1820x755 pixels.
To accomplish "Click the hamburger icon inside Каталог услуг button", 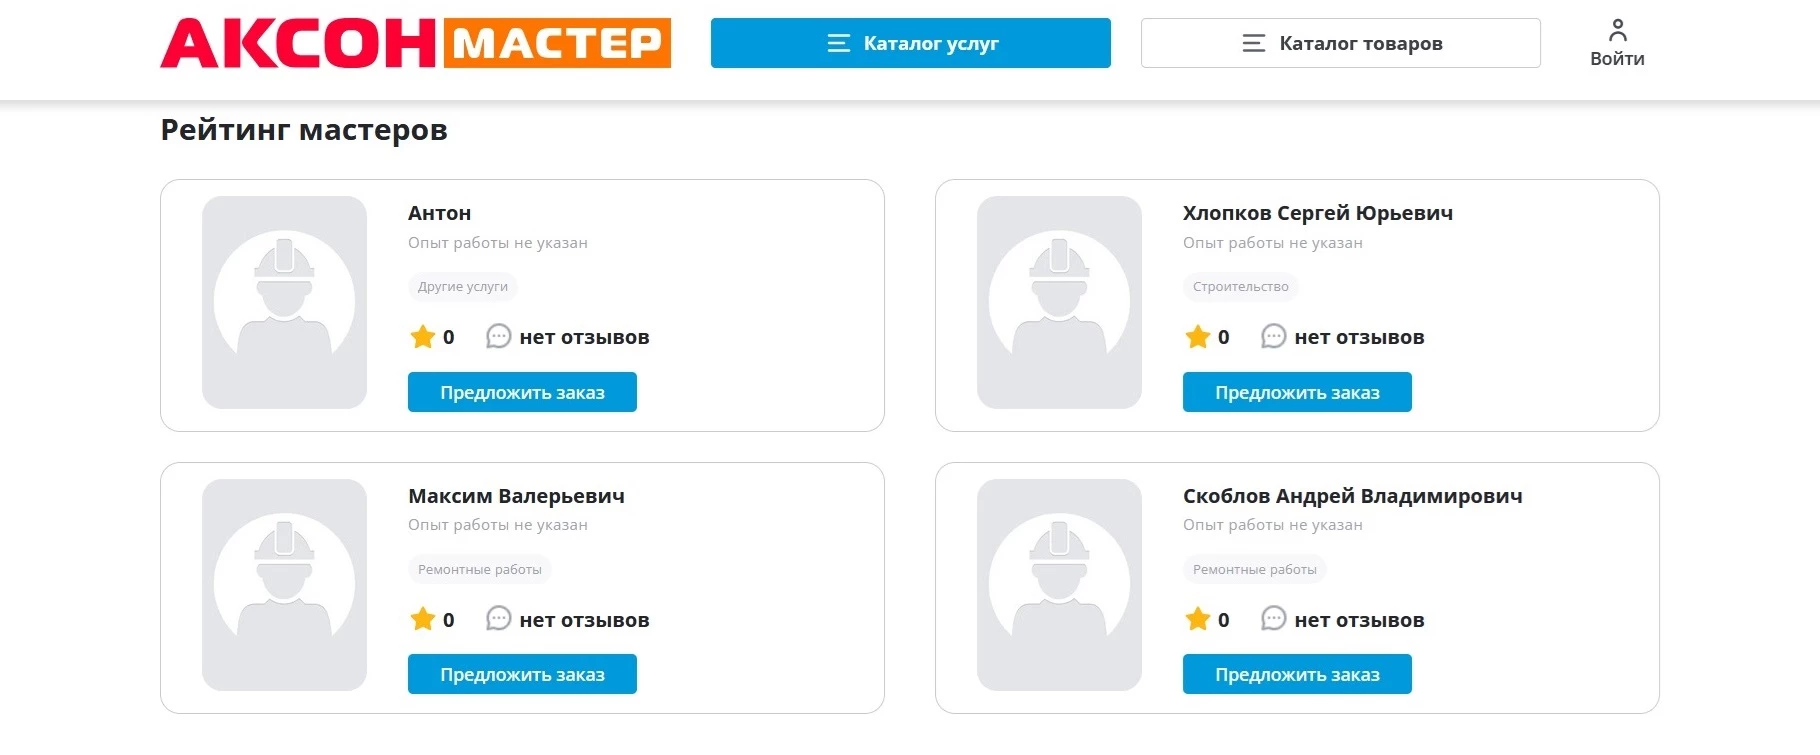I will point(836,43).
